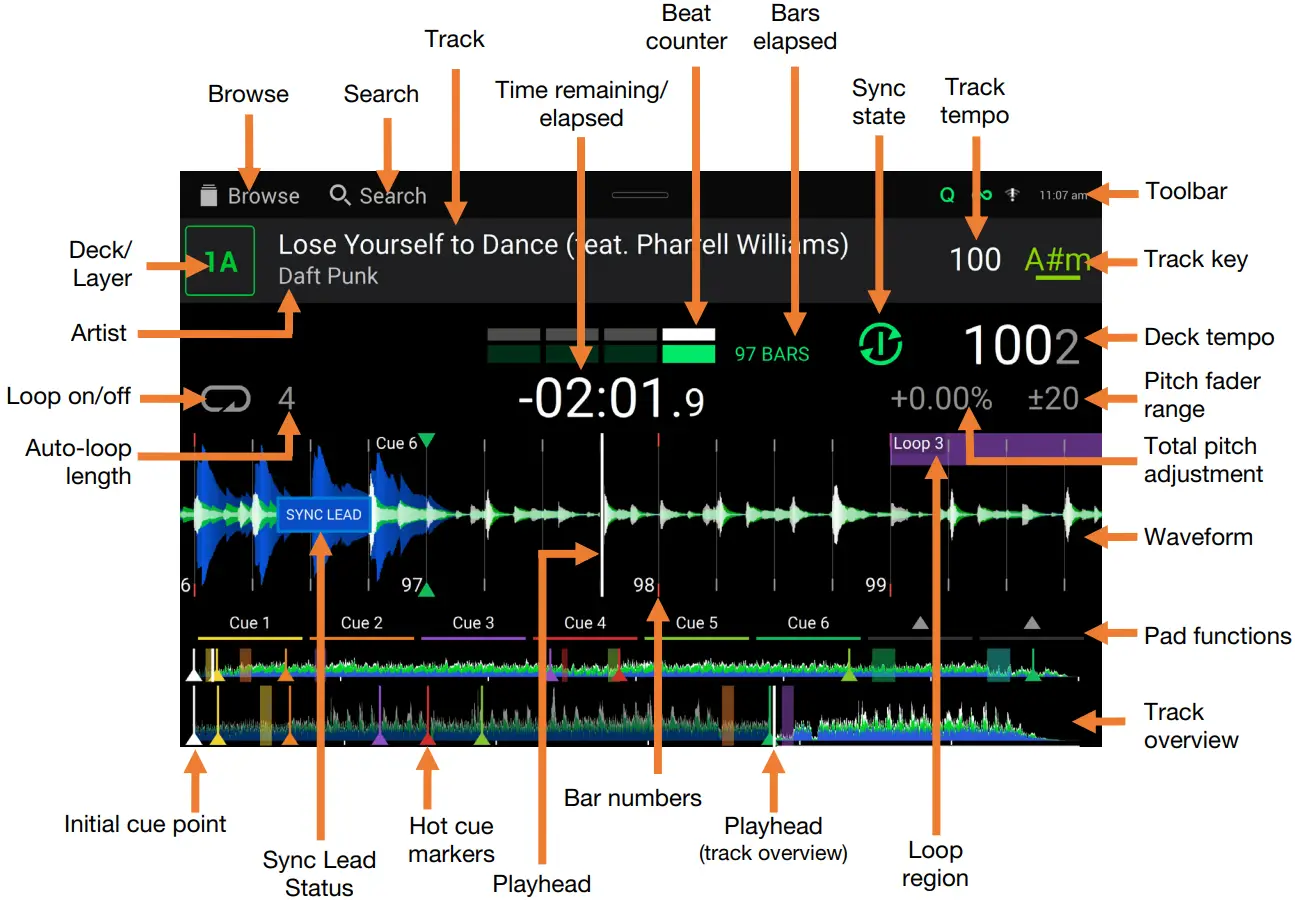Open the Browse library view
This screenshot has width=1295, height=900.
(x=250, y=196)
